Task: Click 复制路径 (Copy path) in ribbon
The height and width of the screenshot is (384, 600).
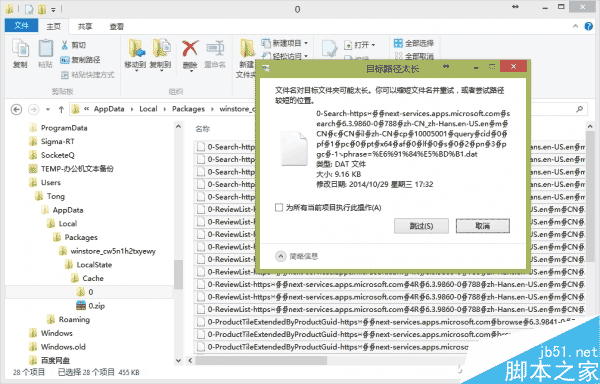Action: tap(80, 60)
